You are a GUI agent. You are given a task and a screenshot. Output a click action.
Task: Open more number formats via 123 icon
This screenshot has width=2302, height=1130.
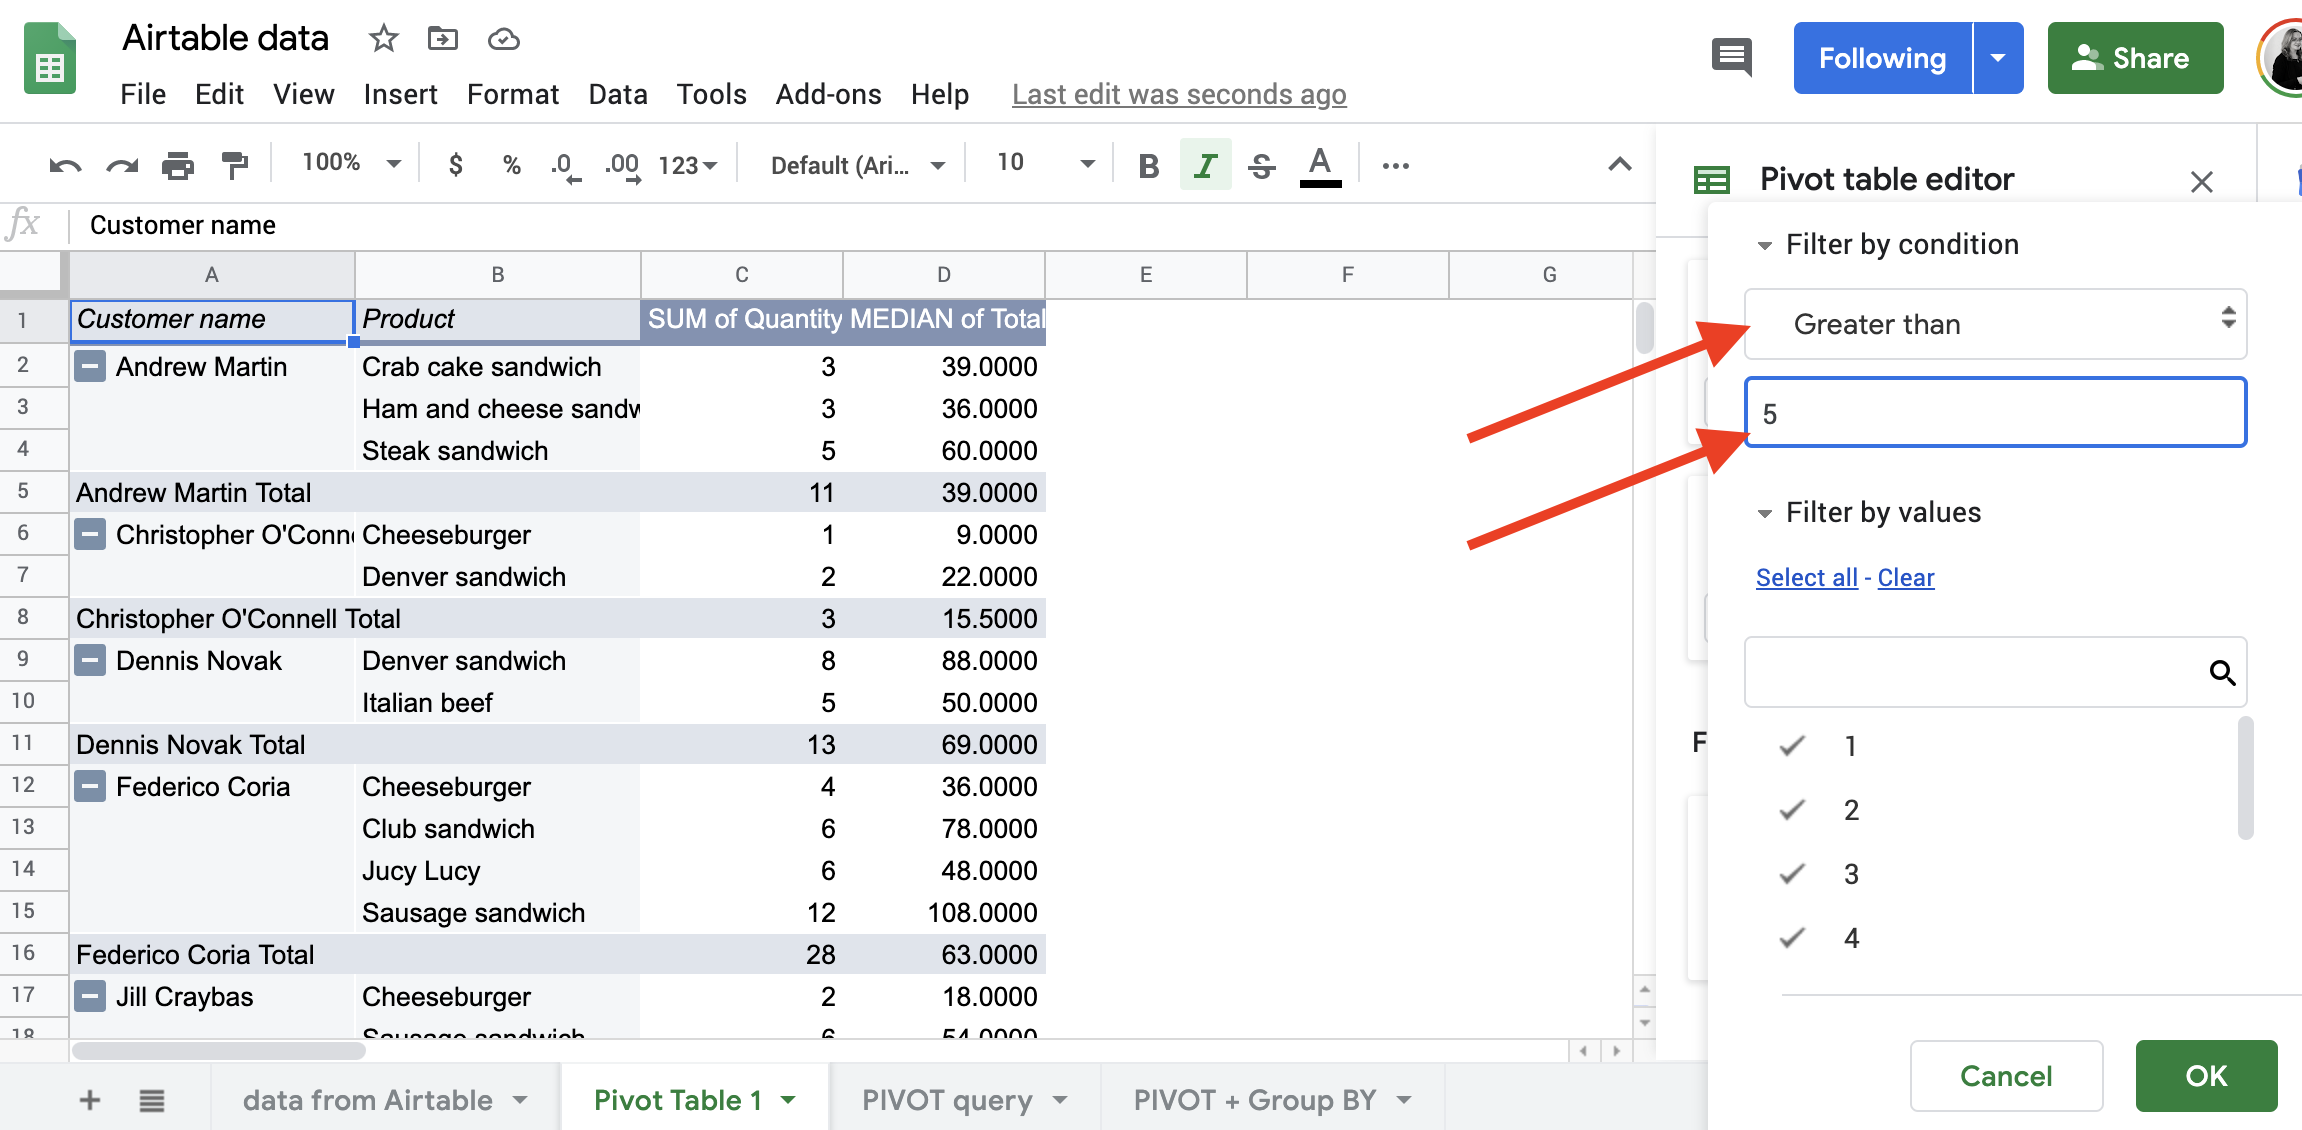tap(684, 165)
